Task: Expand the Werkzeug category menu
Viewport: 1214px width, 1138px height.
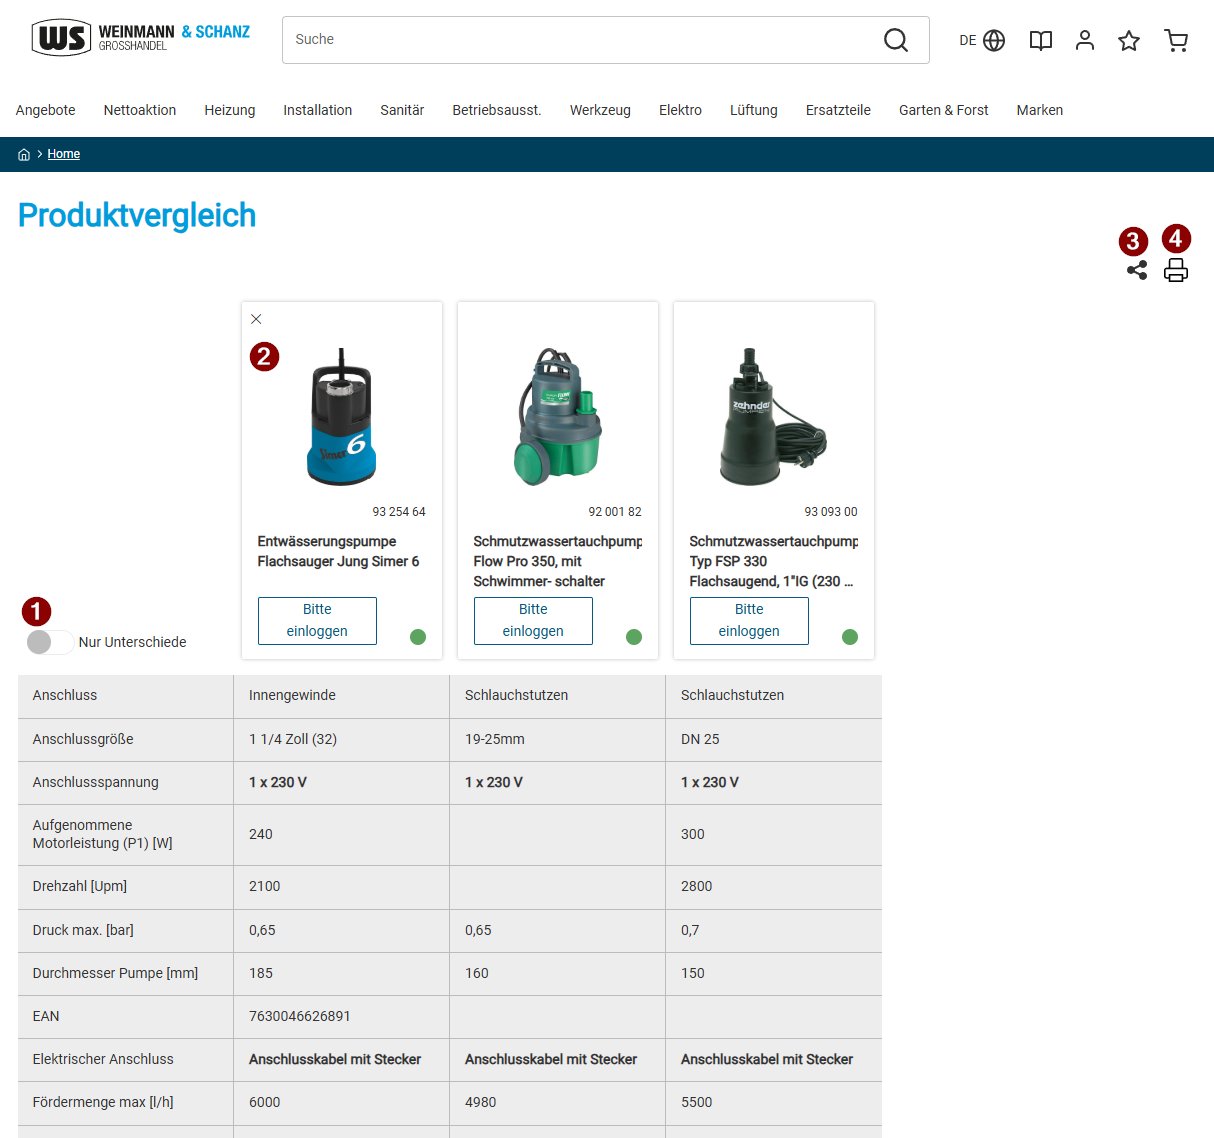Action: pyautogui.click(x=600, y=110)
